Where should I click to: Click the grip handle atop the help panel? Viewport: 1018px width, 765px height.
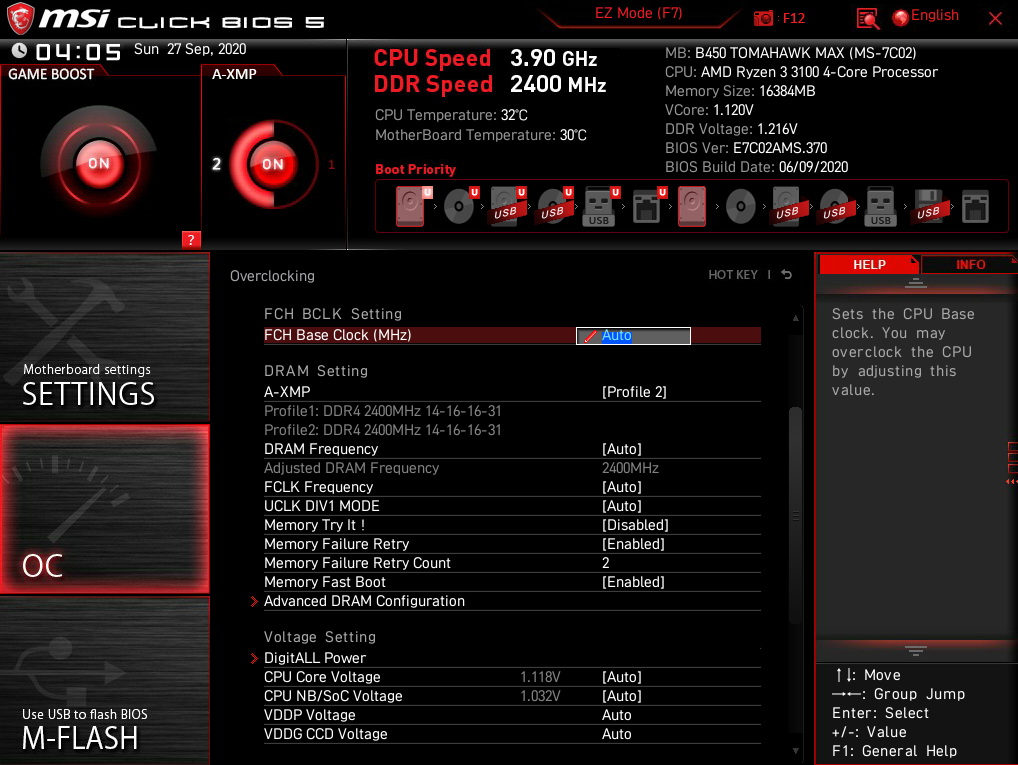915,283
